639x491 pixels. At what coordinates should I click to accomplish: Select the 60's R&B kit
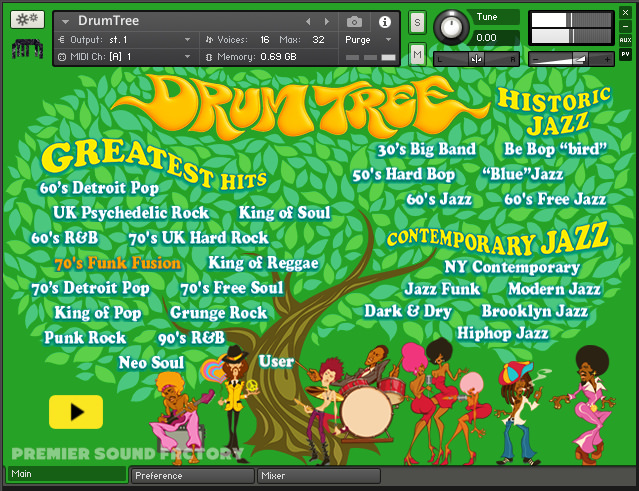(64, 238)
